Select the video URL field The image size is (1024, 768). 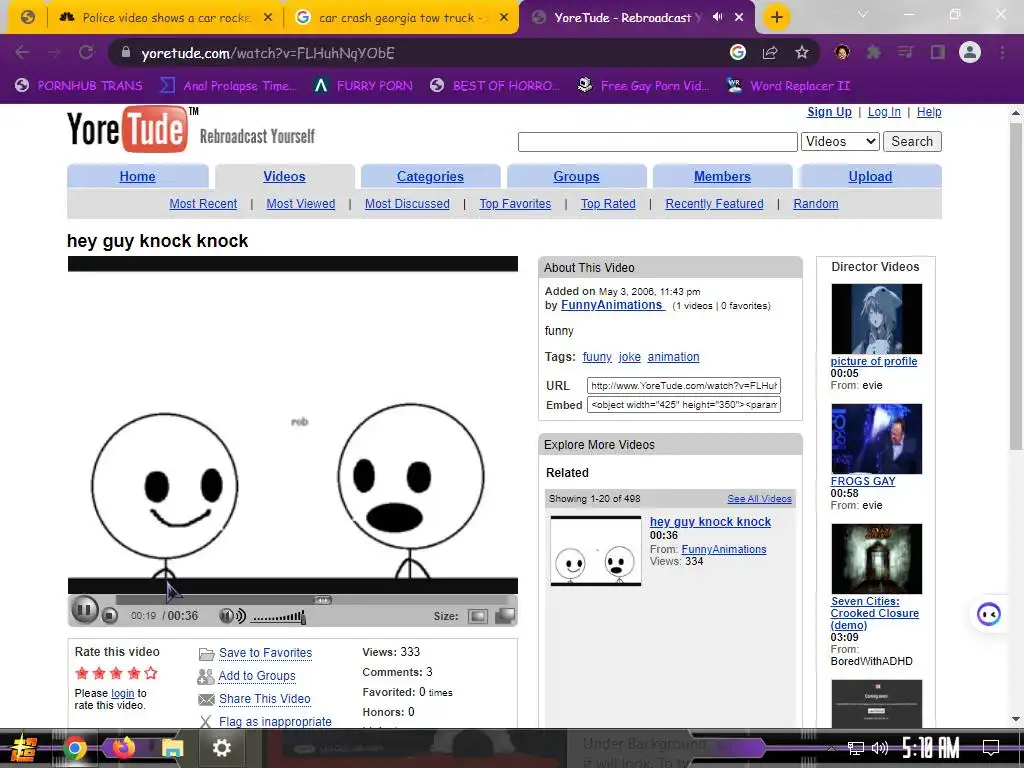pos(684,386)
